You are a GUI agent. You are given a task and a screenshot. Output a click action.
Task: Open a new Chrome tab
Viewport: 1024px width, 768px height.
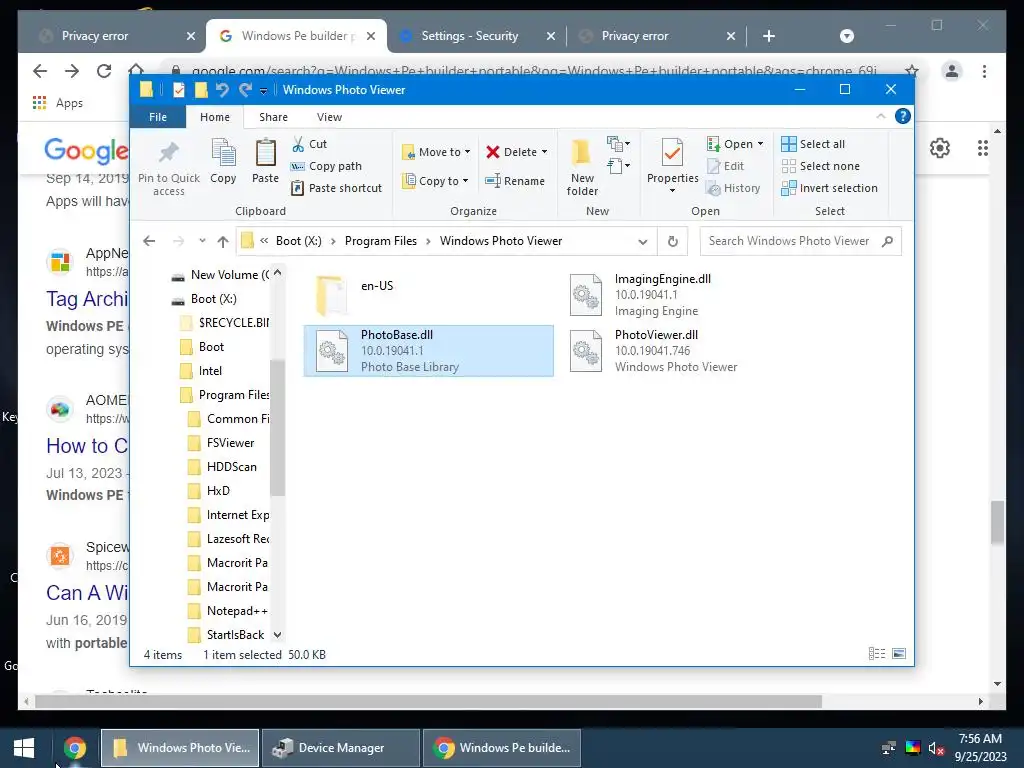point(769,36)
